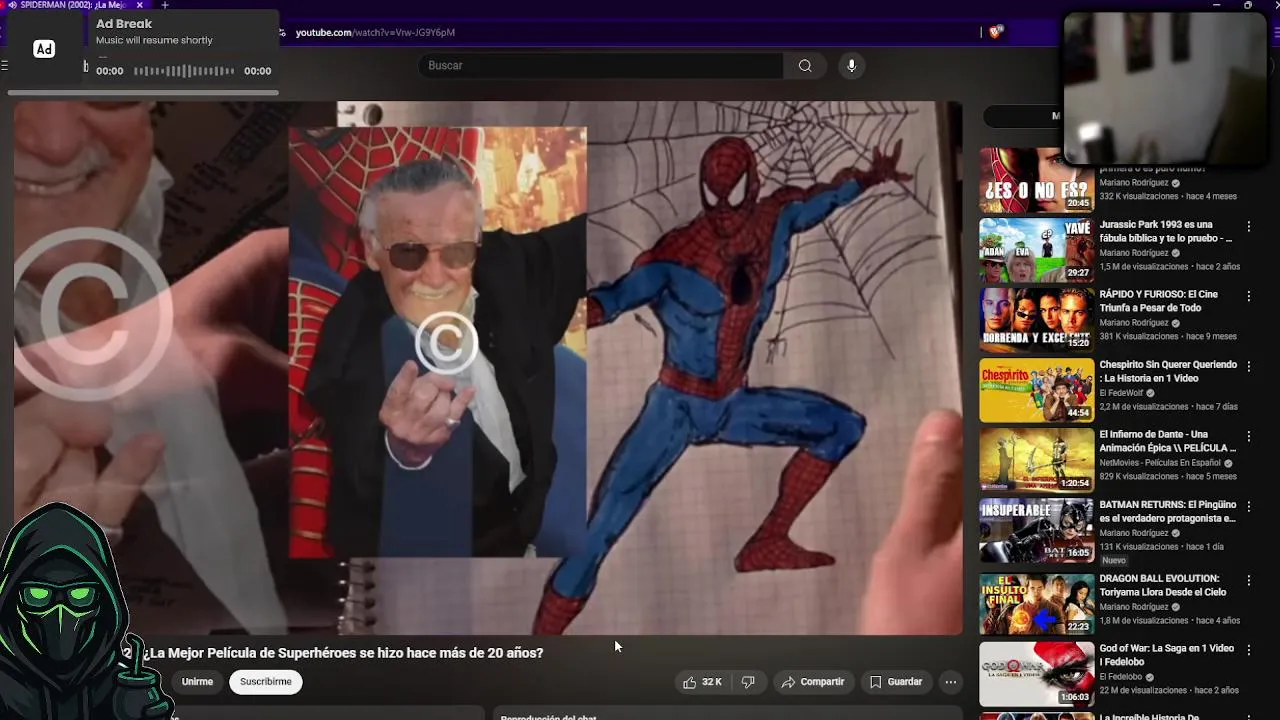Like the video with thumbs up
Screen dimensions: 1280x720
[x=689, y=682]
